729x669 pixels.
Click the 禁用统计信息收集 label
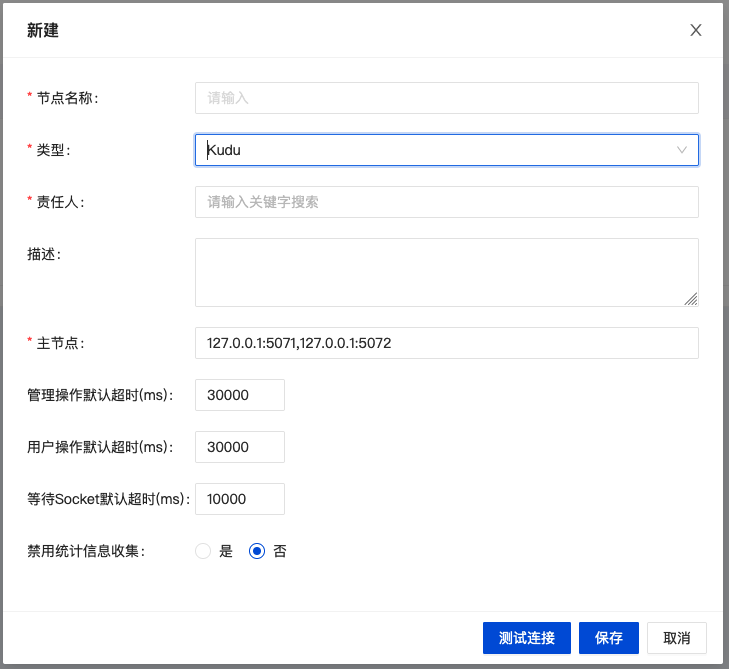[86, 551]
